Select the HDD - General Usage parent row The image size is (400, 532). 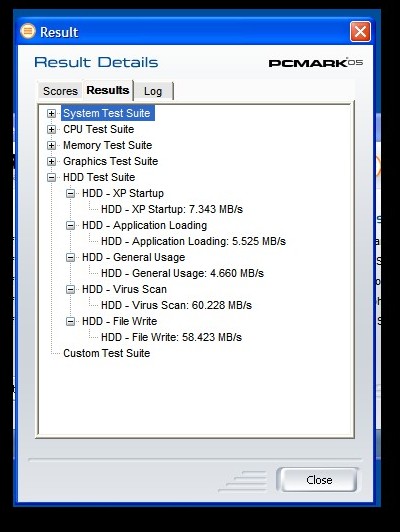coord(134,257)
